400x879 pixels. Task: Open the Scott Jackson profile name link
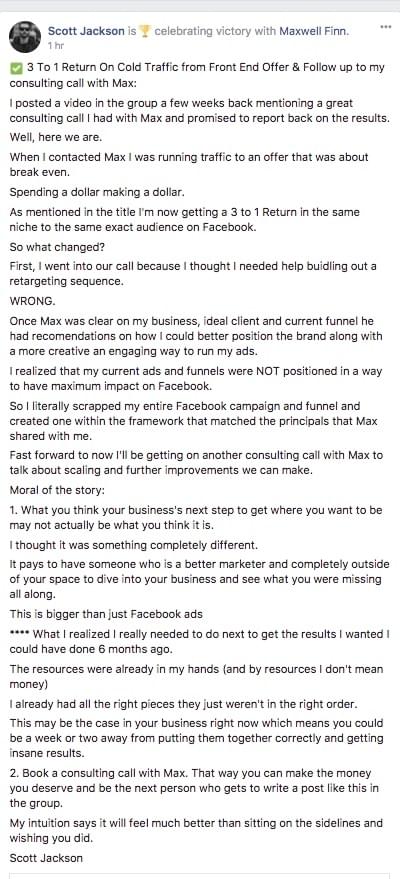86,31
